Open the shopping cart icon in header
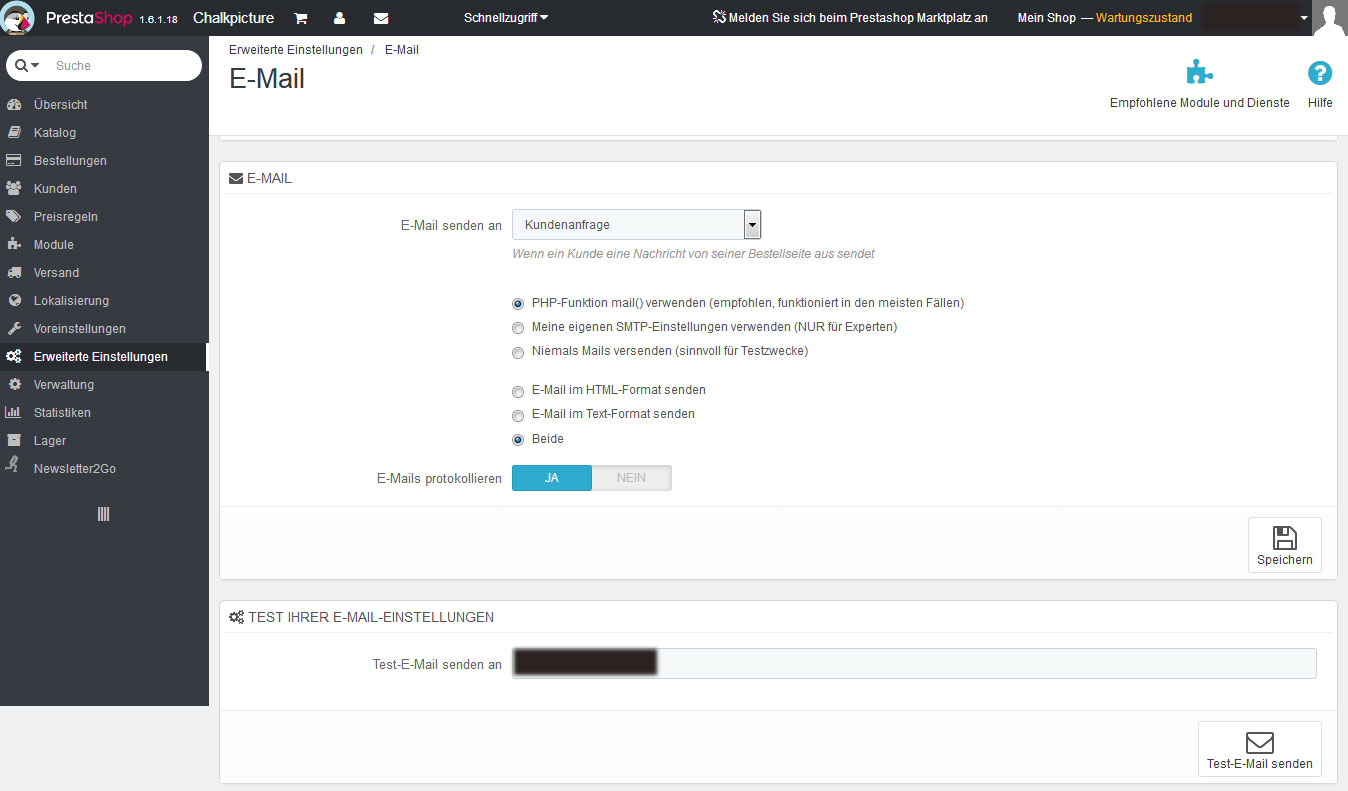The width and height of the screenshot is (1348, 791). (300, 18)
